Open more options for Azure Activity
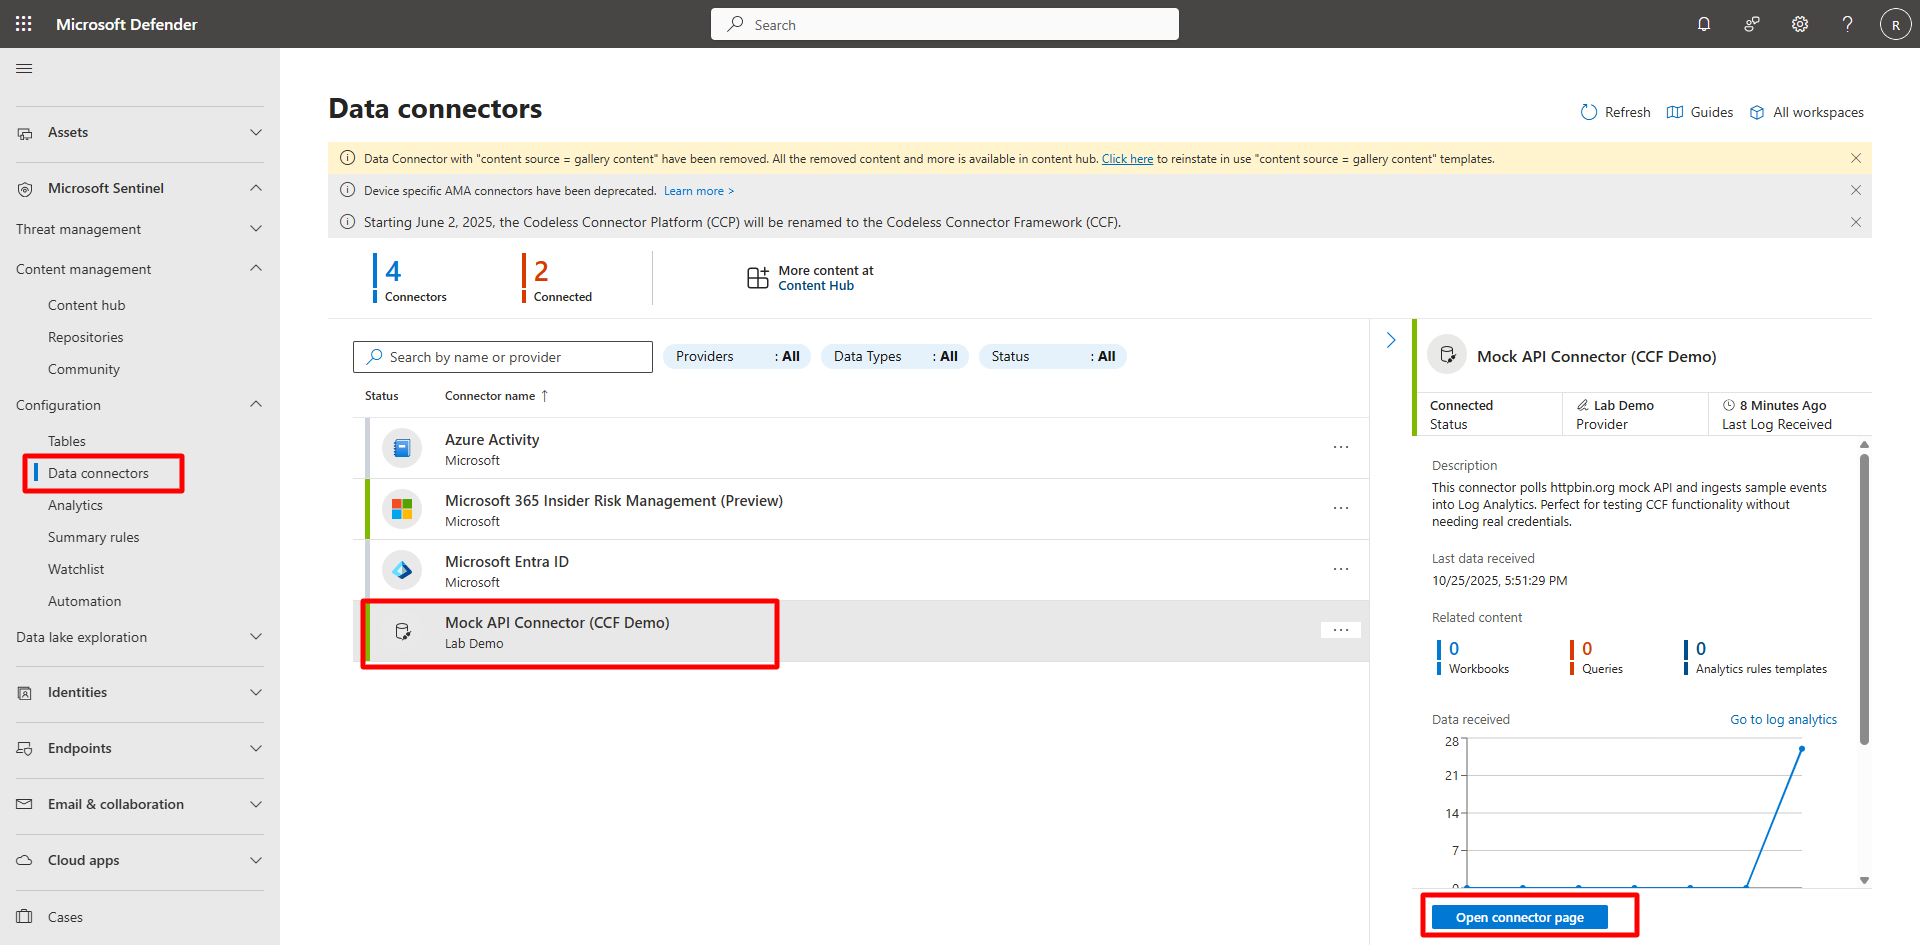This screenshot has height=945, width=1920. pyautogui.click(x=1341, y=447)
